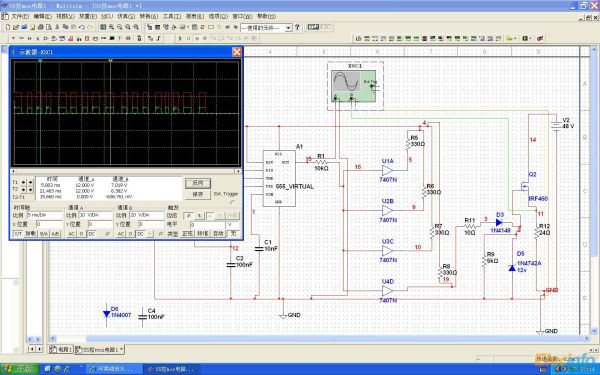Select 无 (none) trigger type button

pyautogui.click(x=233, y=233)
